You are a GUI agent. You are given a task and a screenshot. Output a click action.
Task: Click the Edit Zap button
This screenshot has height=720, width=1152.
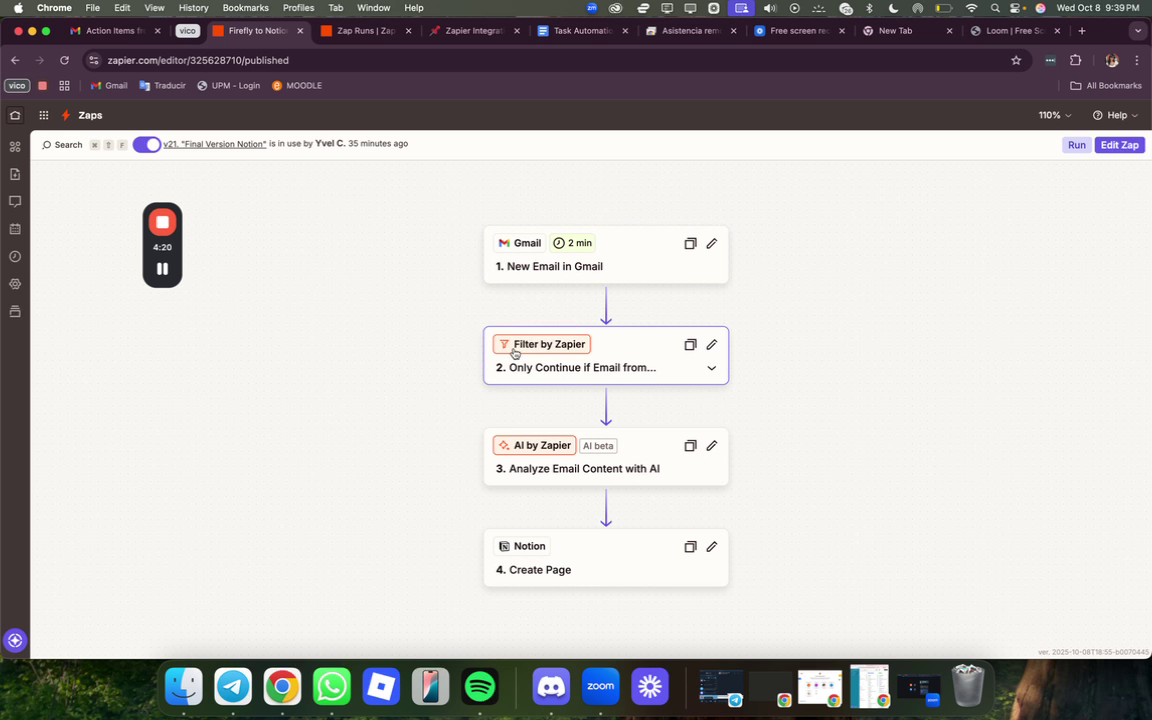1120,145
